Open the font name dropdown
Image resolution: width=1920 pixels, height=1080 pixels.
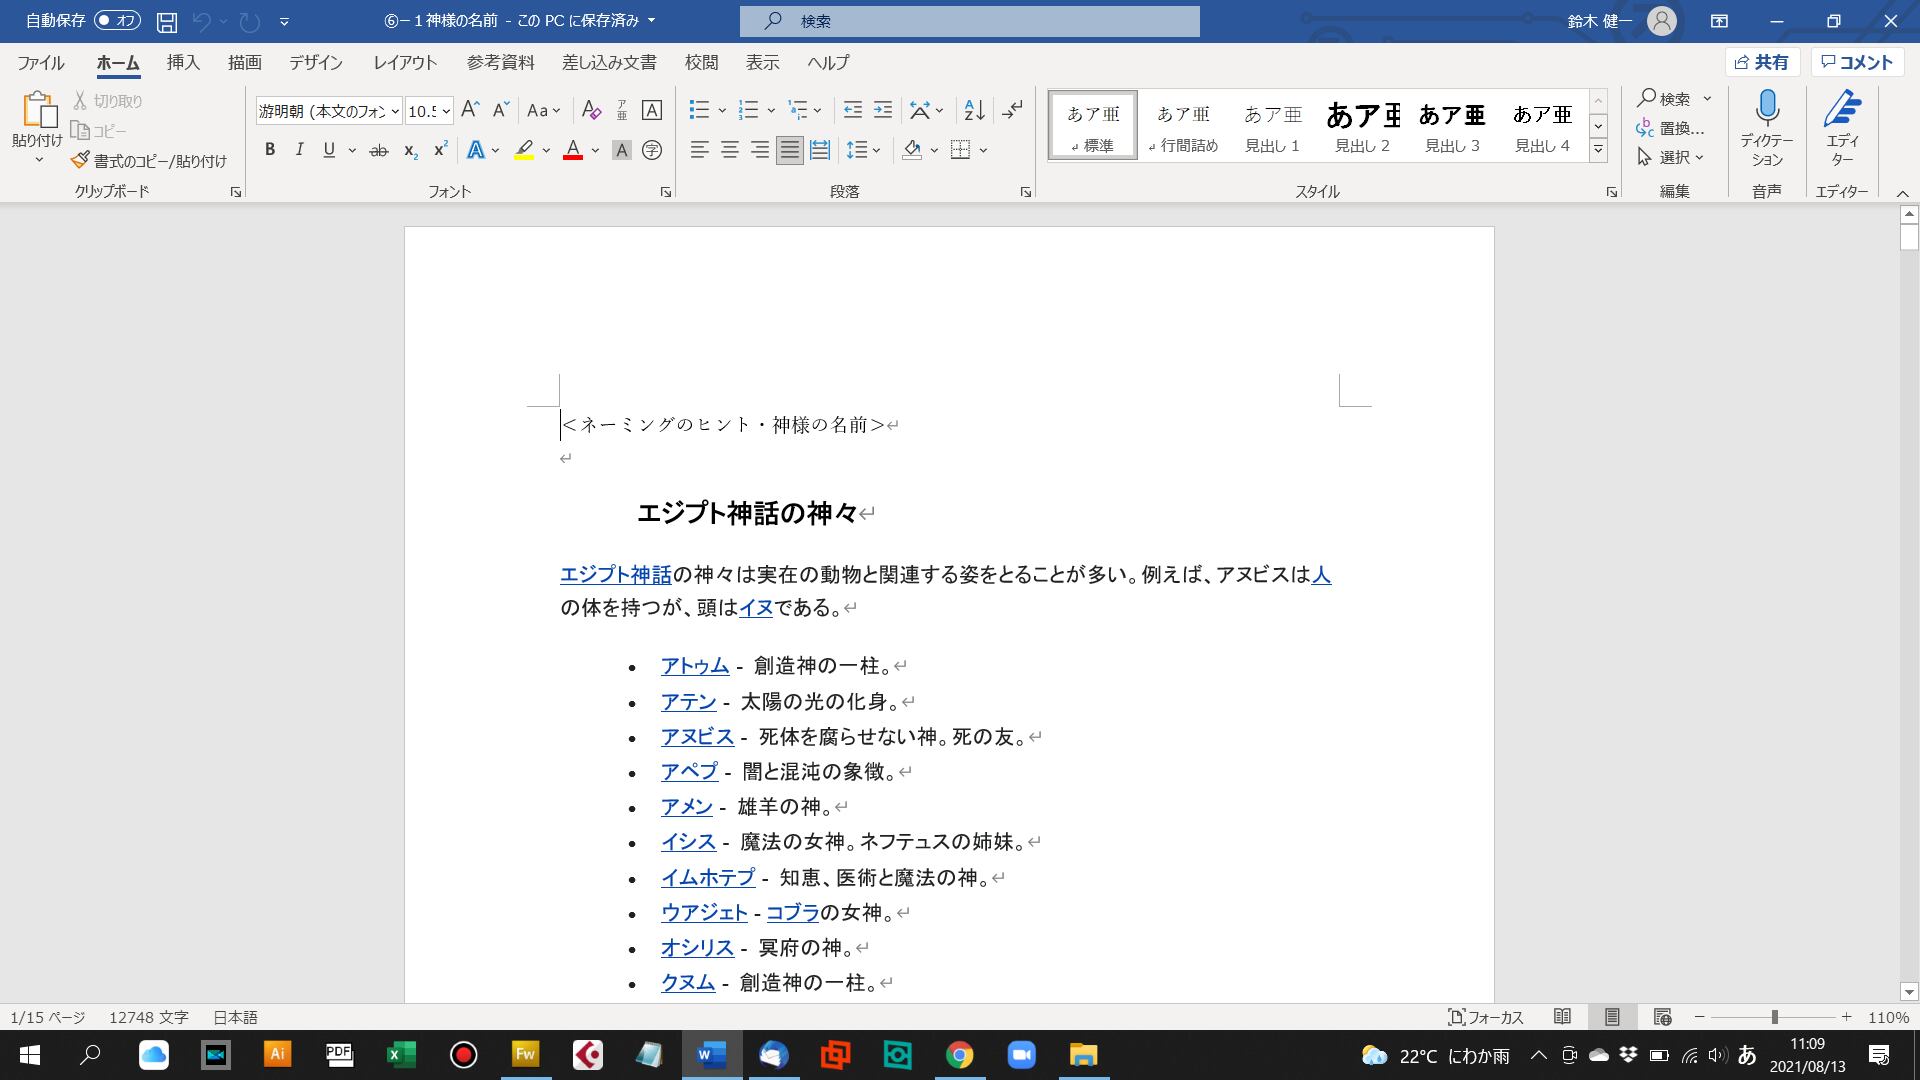pos(396,111)
